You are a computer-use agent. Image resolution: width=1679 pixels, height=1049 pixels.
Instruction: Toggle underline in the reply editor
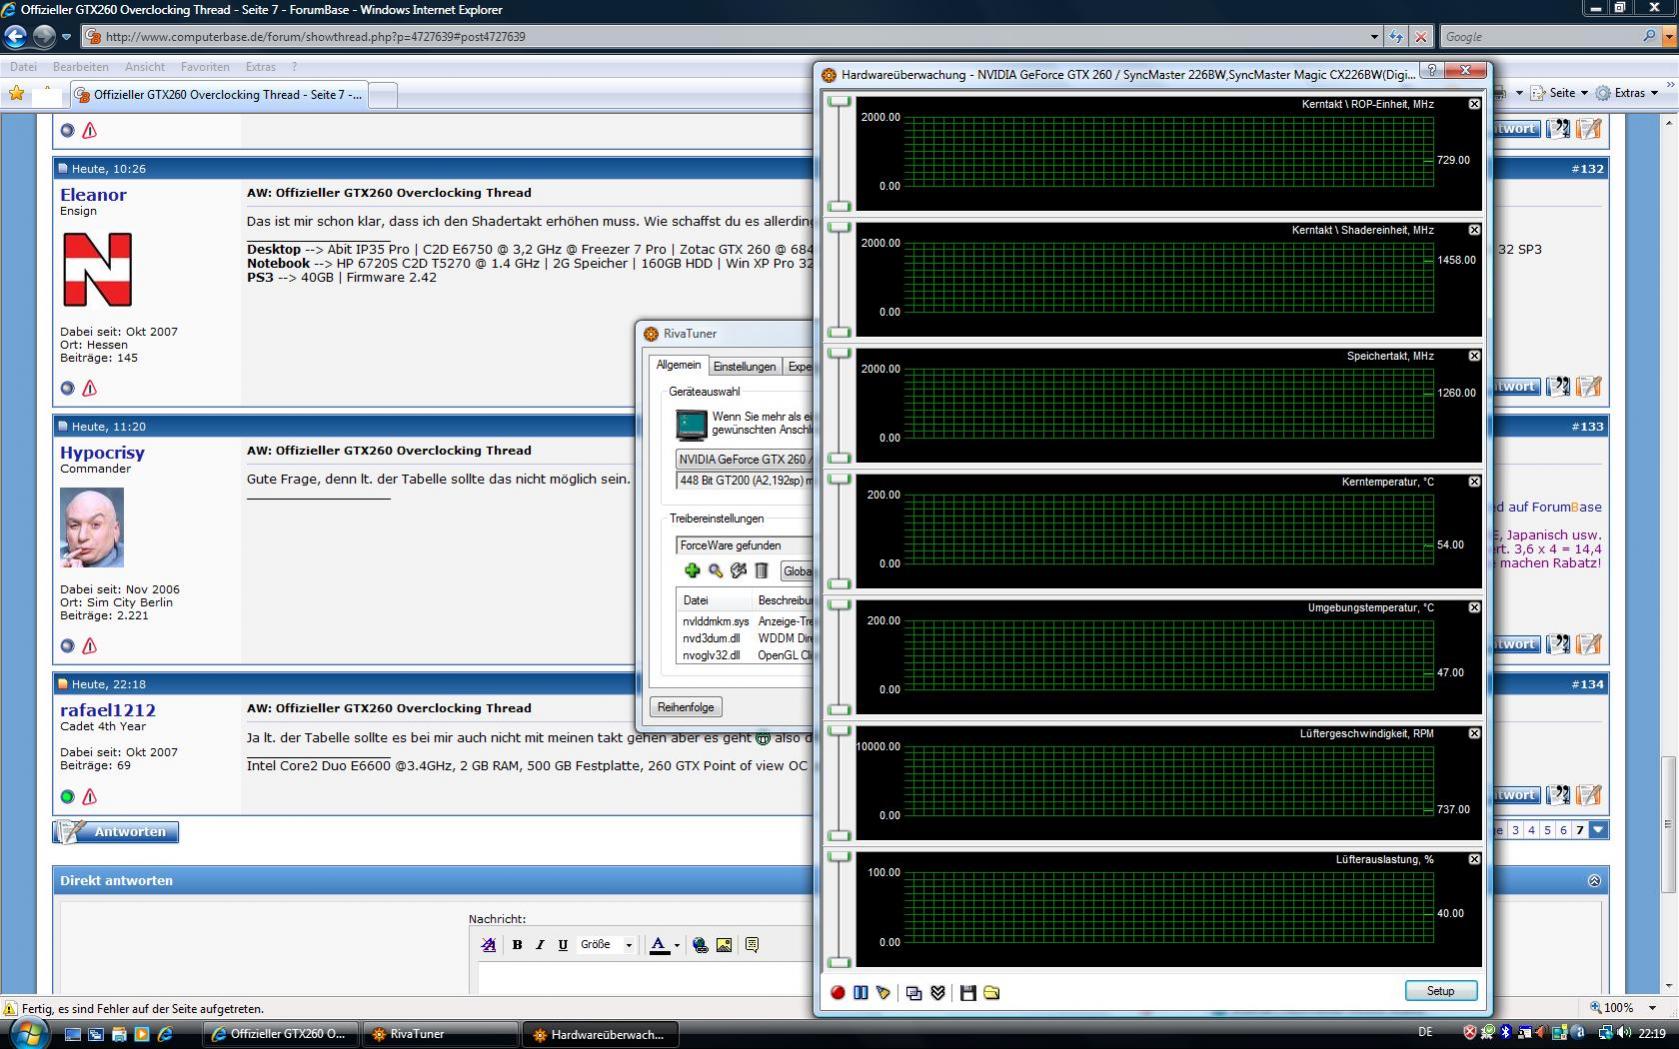pyautogui.click(x=563, y=944)
